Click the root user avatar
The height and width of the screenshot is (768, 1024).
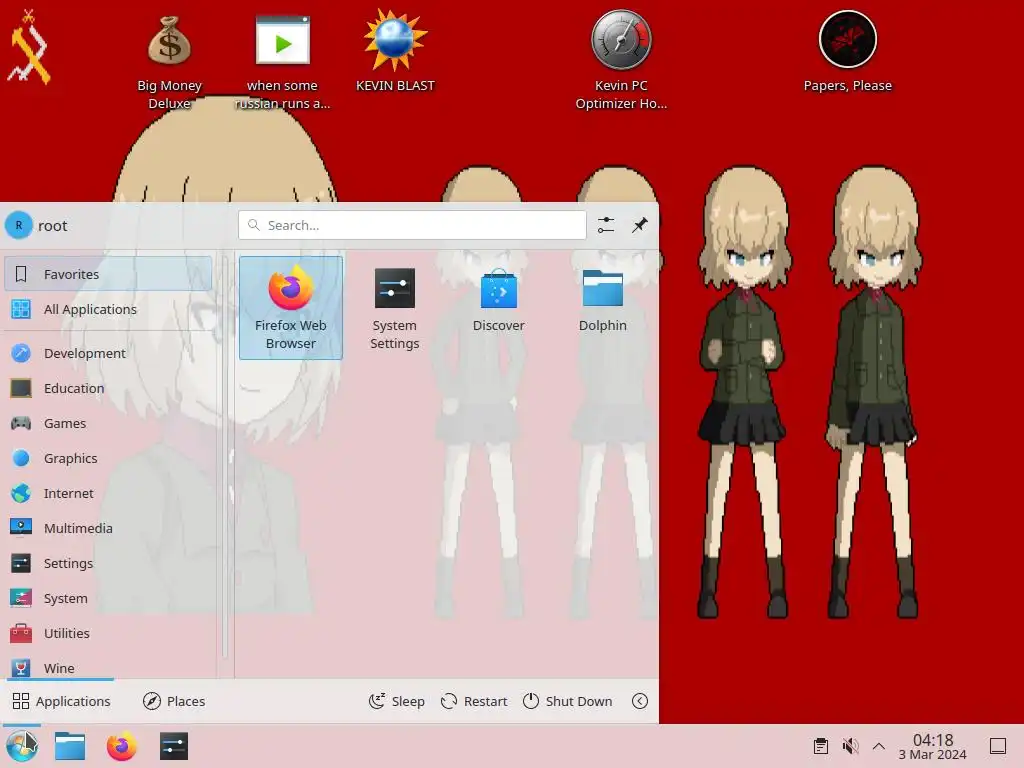click(19, 225)
